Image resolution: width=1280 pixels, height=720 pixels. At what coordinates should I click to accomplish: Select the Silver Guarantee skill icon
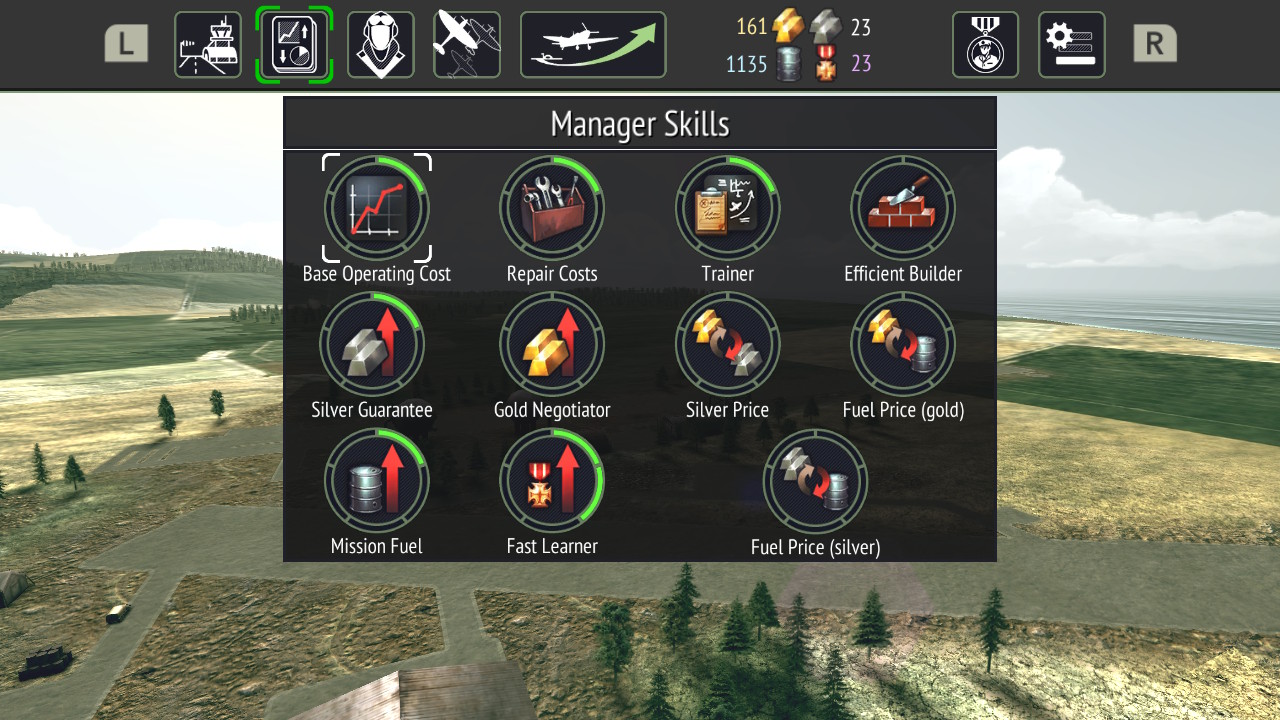pos(372,345)
